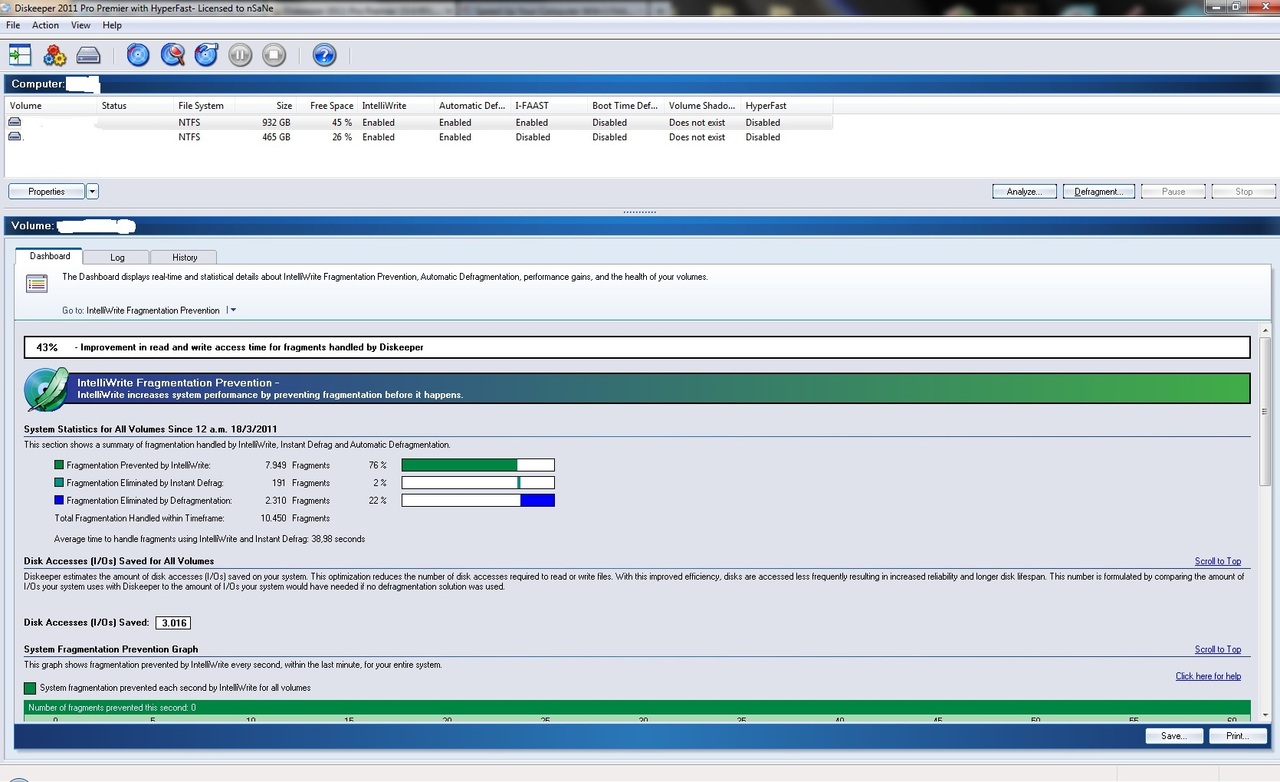The height and width of the screenshot is (782, 1280).
Task: Sort by the Free Space column header
Action: coord(327,105)
